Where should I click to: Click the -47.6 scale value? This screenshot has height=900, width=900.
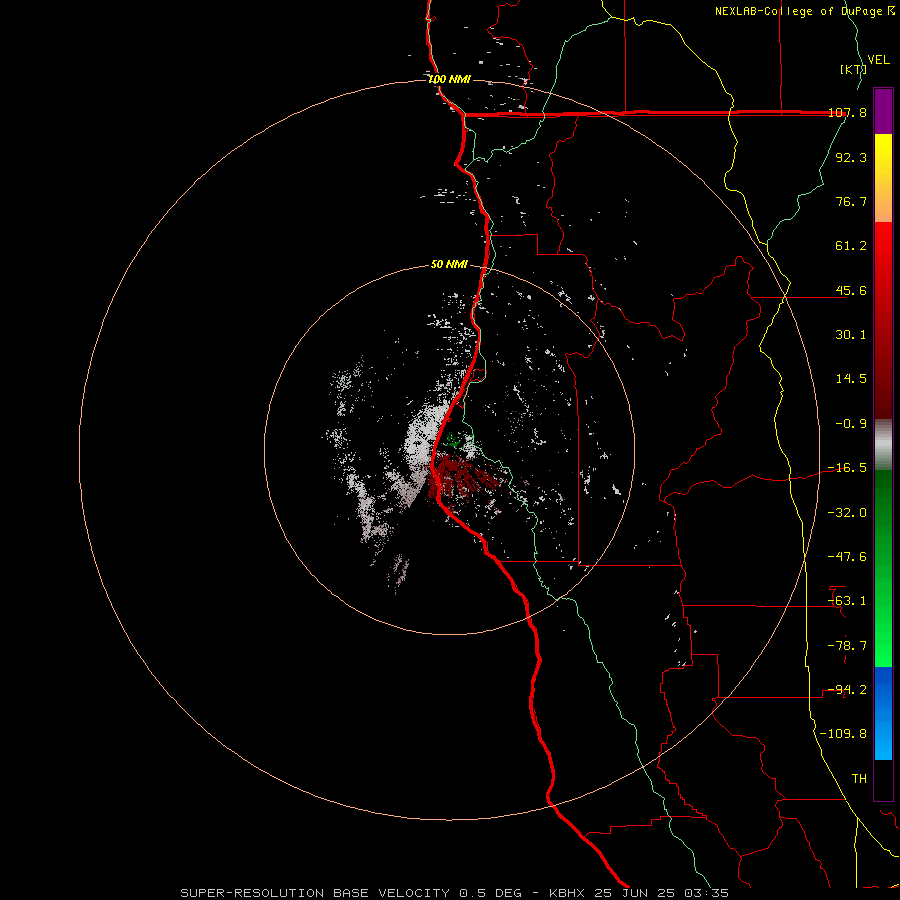coord(847,557)
